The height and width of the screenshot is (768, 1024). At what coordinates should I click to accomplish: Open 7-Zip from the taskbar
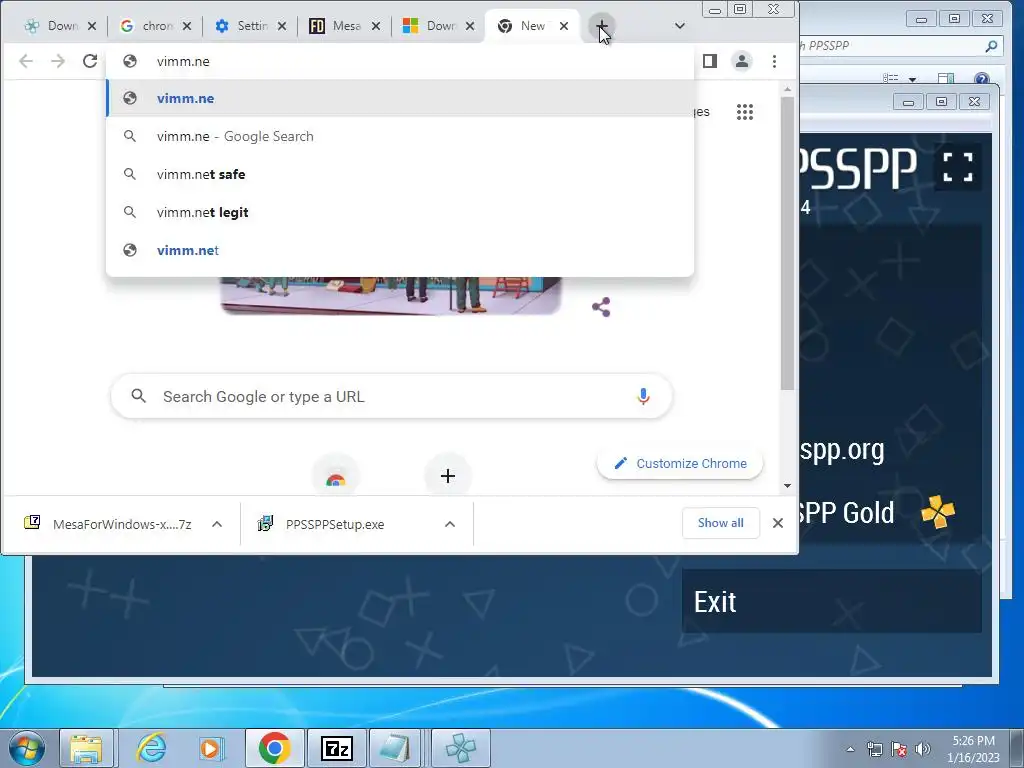coord(337,748)
